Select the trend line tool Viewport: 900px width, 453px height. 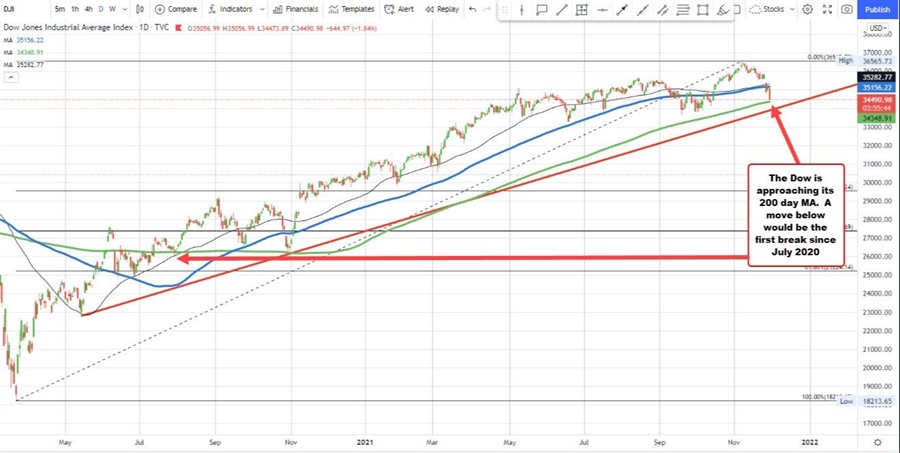click(561, 10)
